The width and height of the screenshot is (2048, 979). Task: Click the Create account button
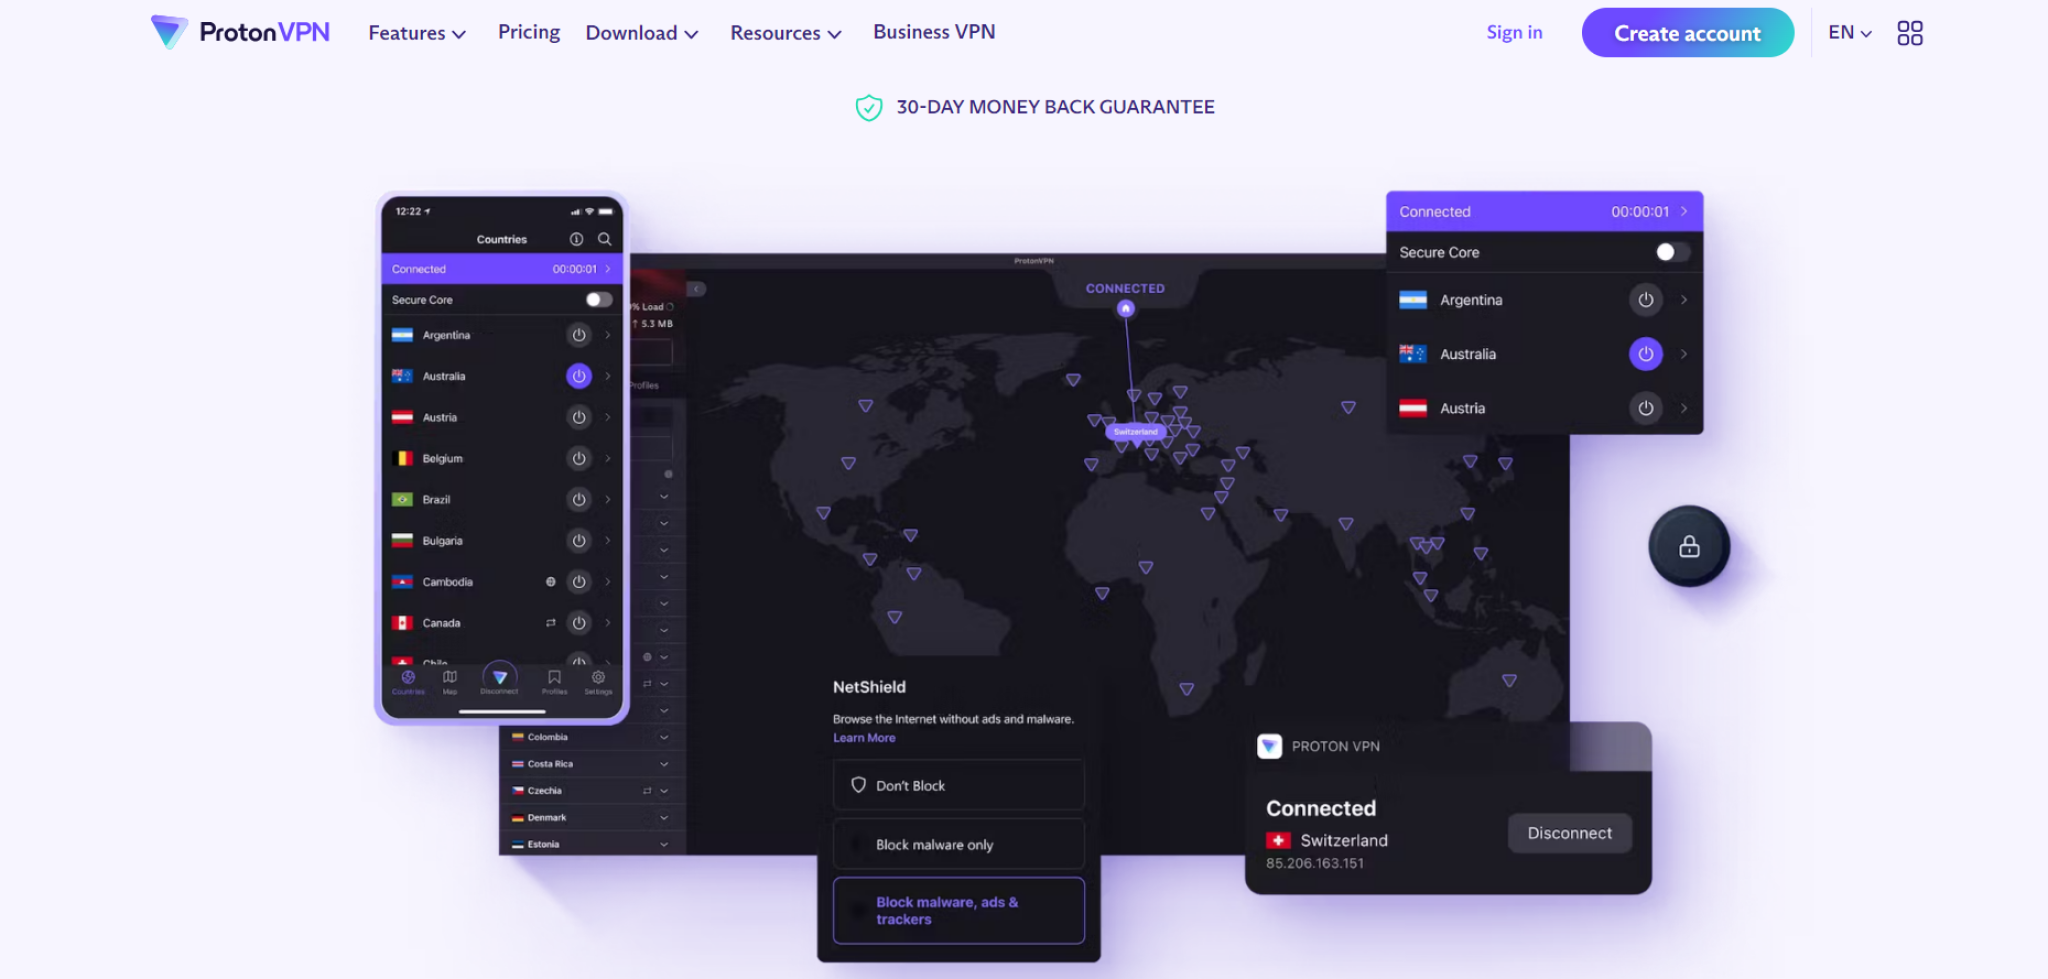pyautogui.click(x=1687, y=32)
